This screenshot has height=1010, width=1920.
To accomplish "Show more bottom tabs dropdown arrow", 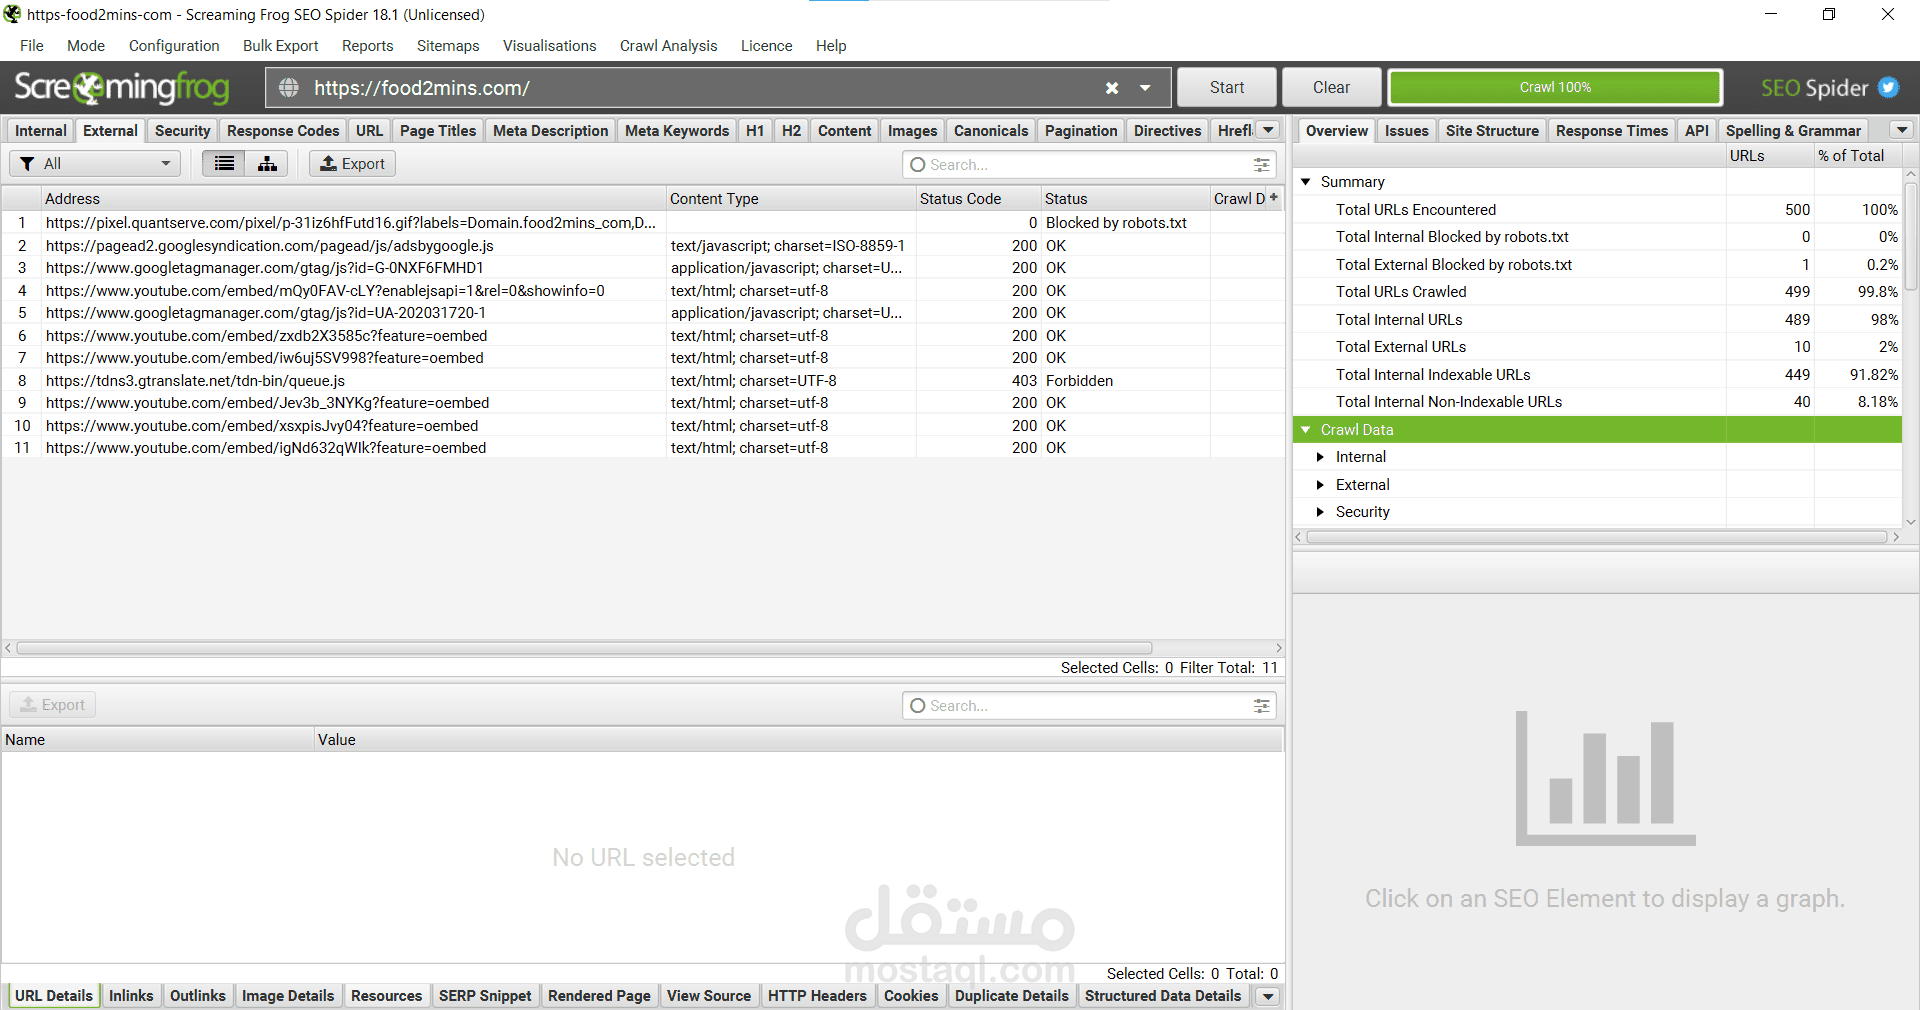I will pos(1268,996).
